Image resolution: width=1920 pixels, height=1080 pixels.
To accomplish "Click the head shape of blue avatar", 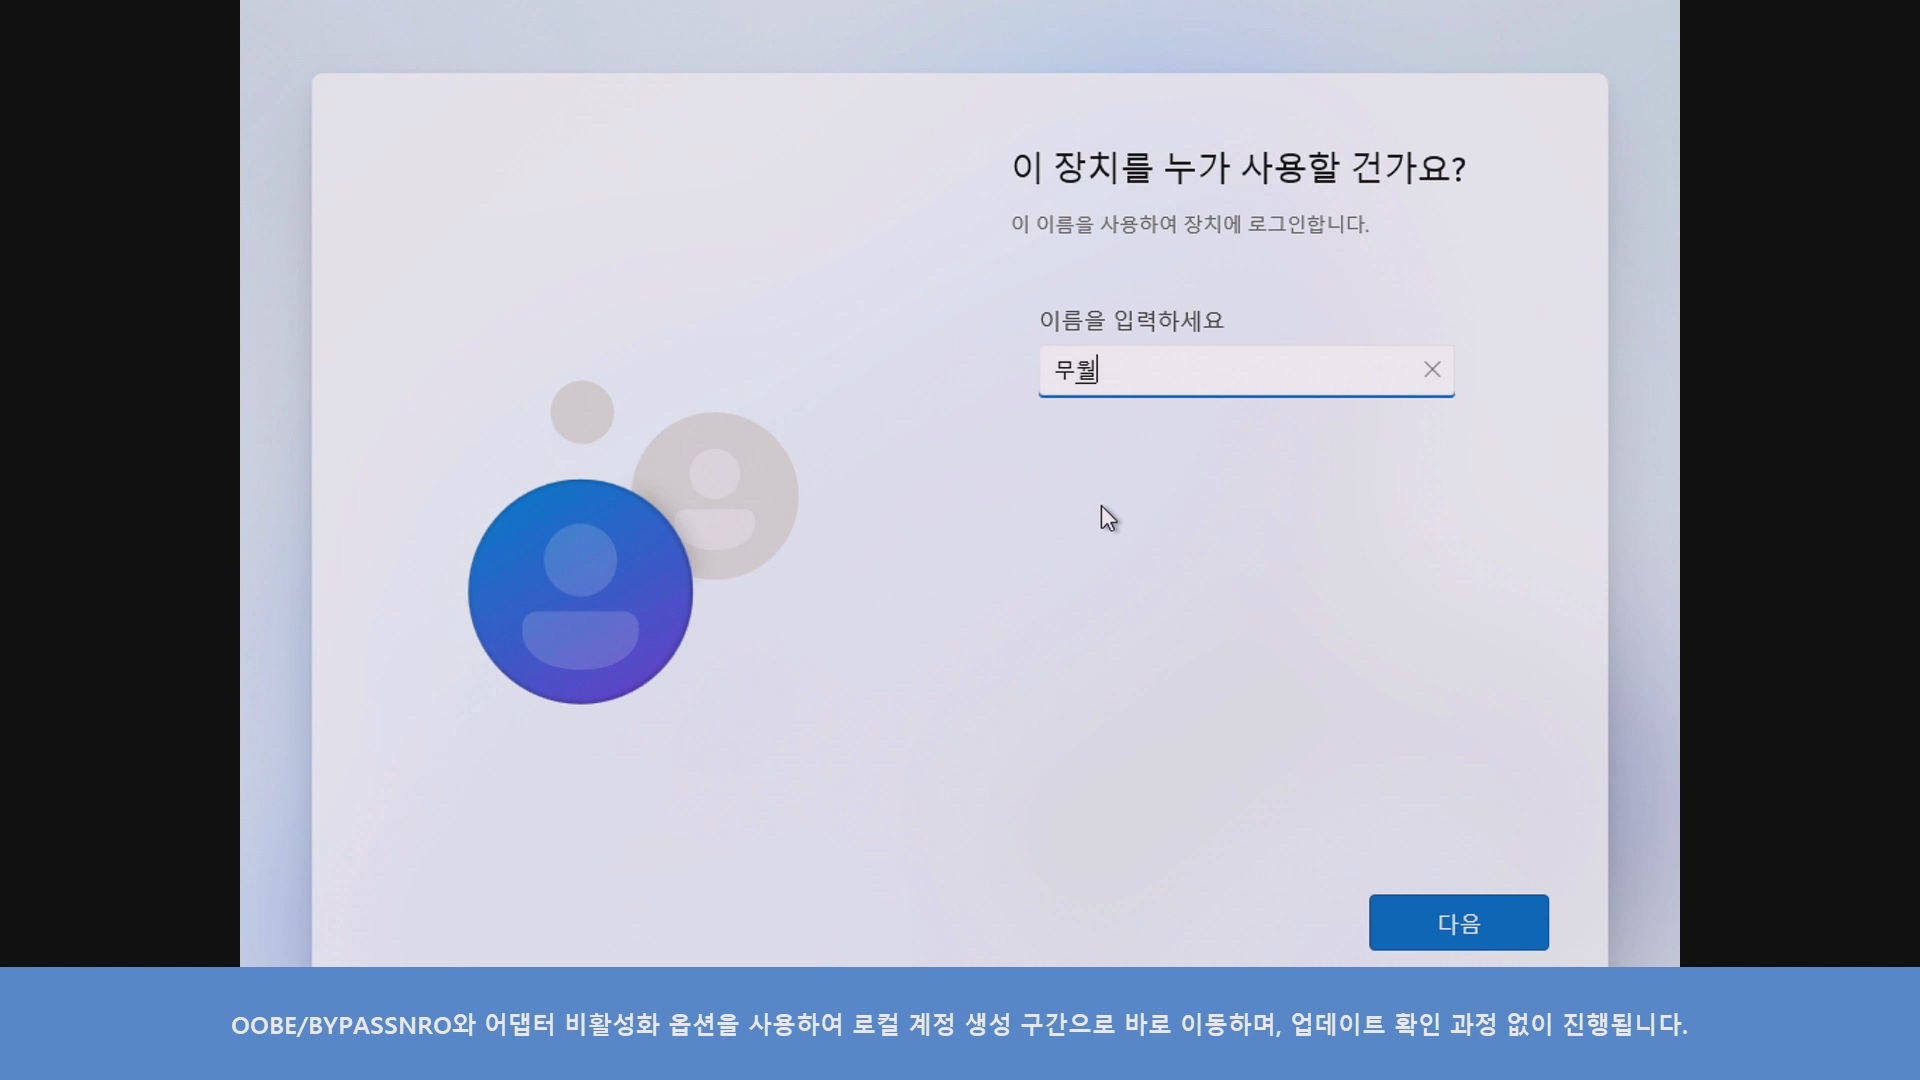I will click(x=580, y=559).
